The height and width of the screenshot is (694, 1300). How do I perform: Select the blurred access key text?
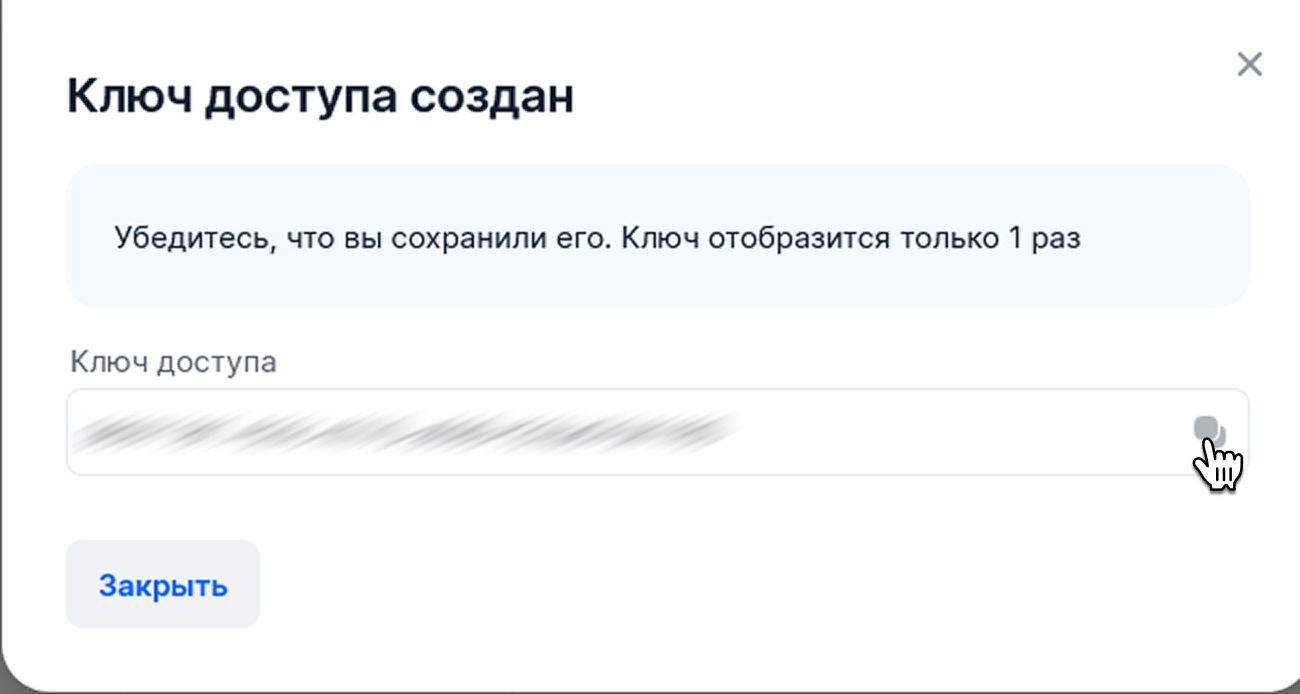pyautogui.click(x=408, y=431)
